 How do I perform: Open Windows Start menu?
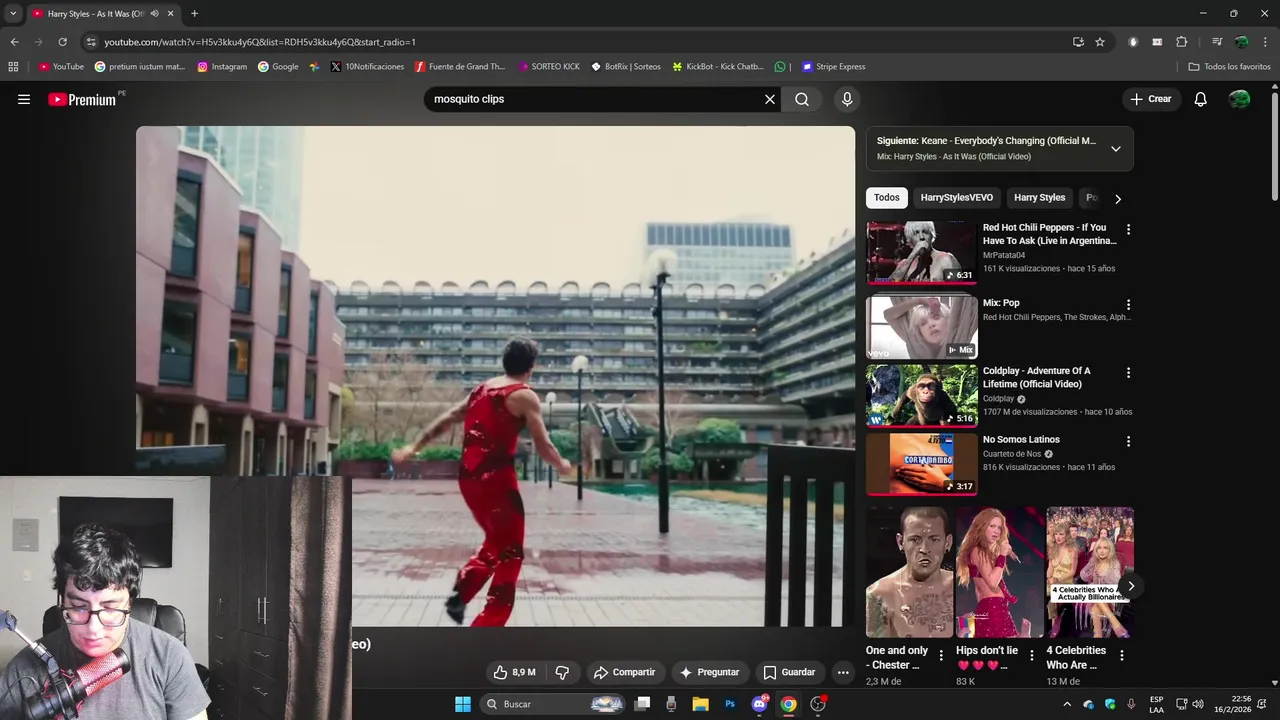463,704
